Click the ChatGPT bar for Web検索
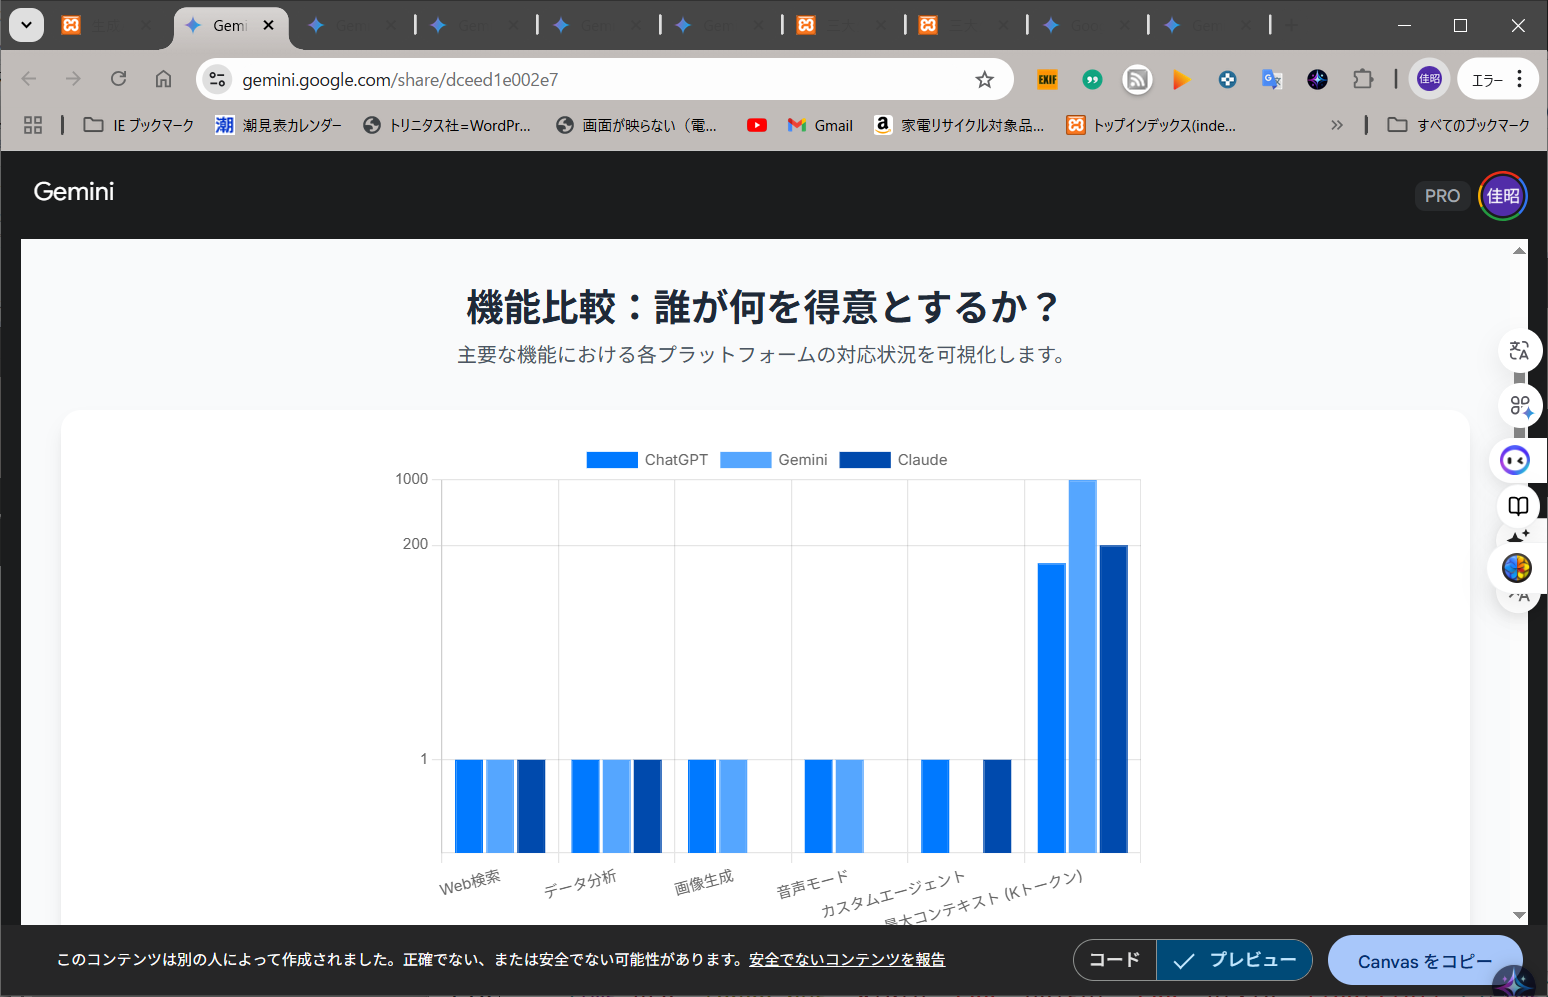Image resolution: width=1548 pixels, height=997 pixels. 469,806
